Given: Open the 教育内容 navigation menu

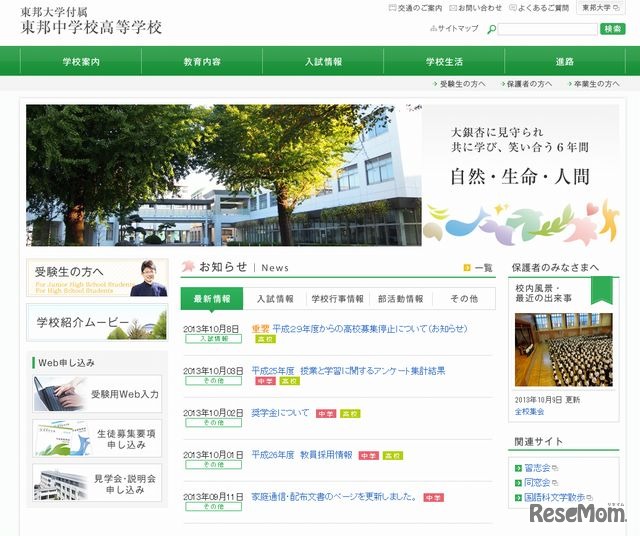Looking at the screenshot, I should point(202,61).
